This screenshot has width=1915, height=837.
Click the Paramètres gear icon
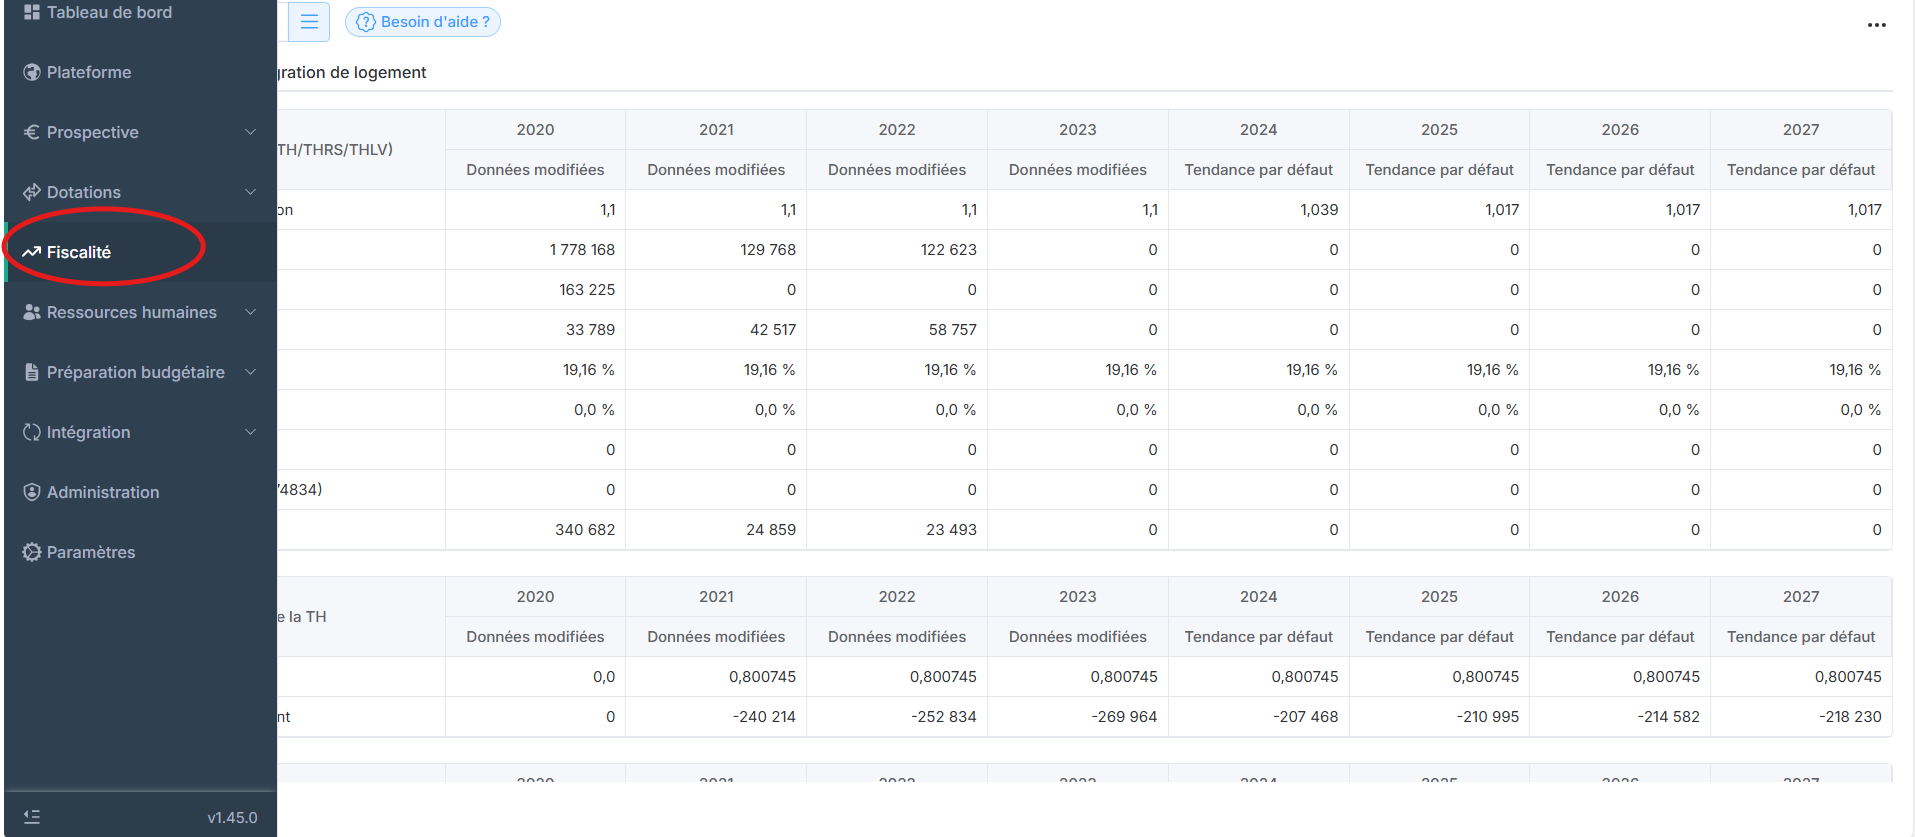(31, 552)
